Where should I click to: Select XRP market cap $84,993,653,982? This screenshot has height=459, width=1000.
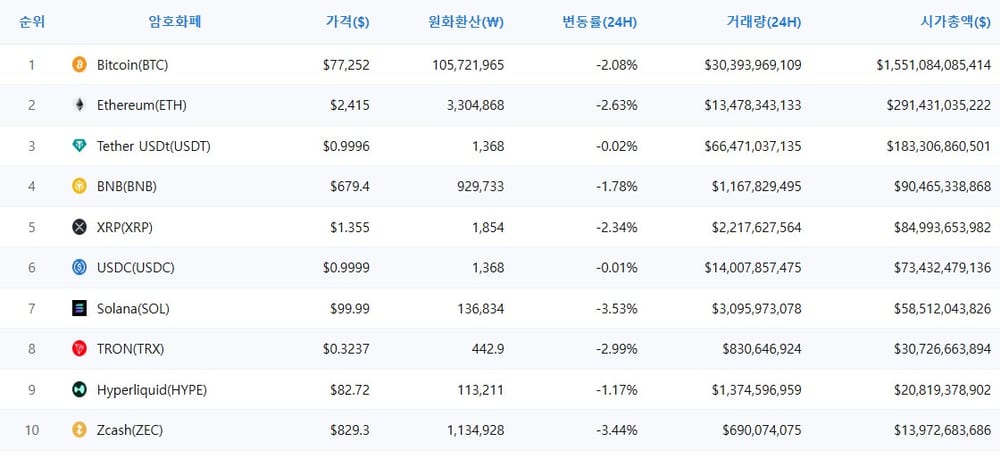(x=943, y=227)
